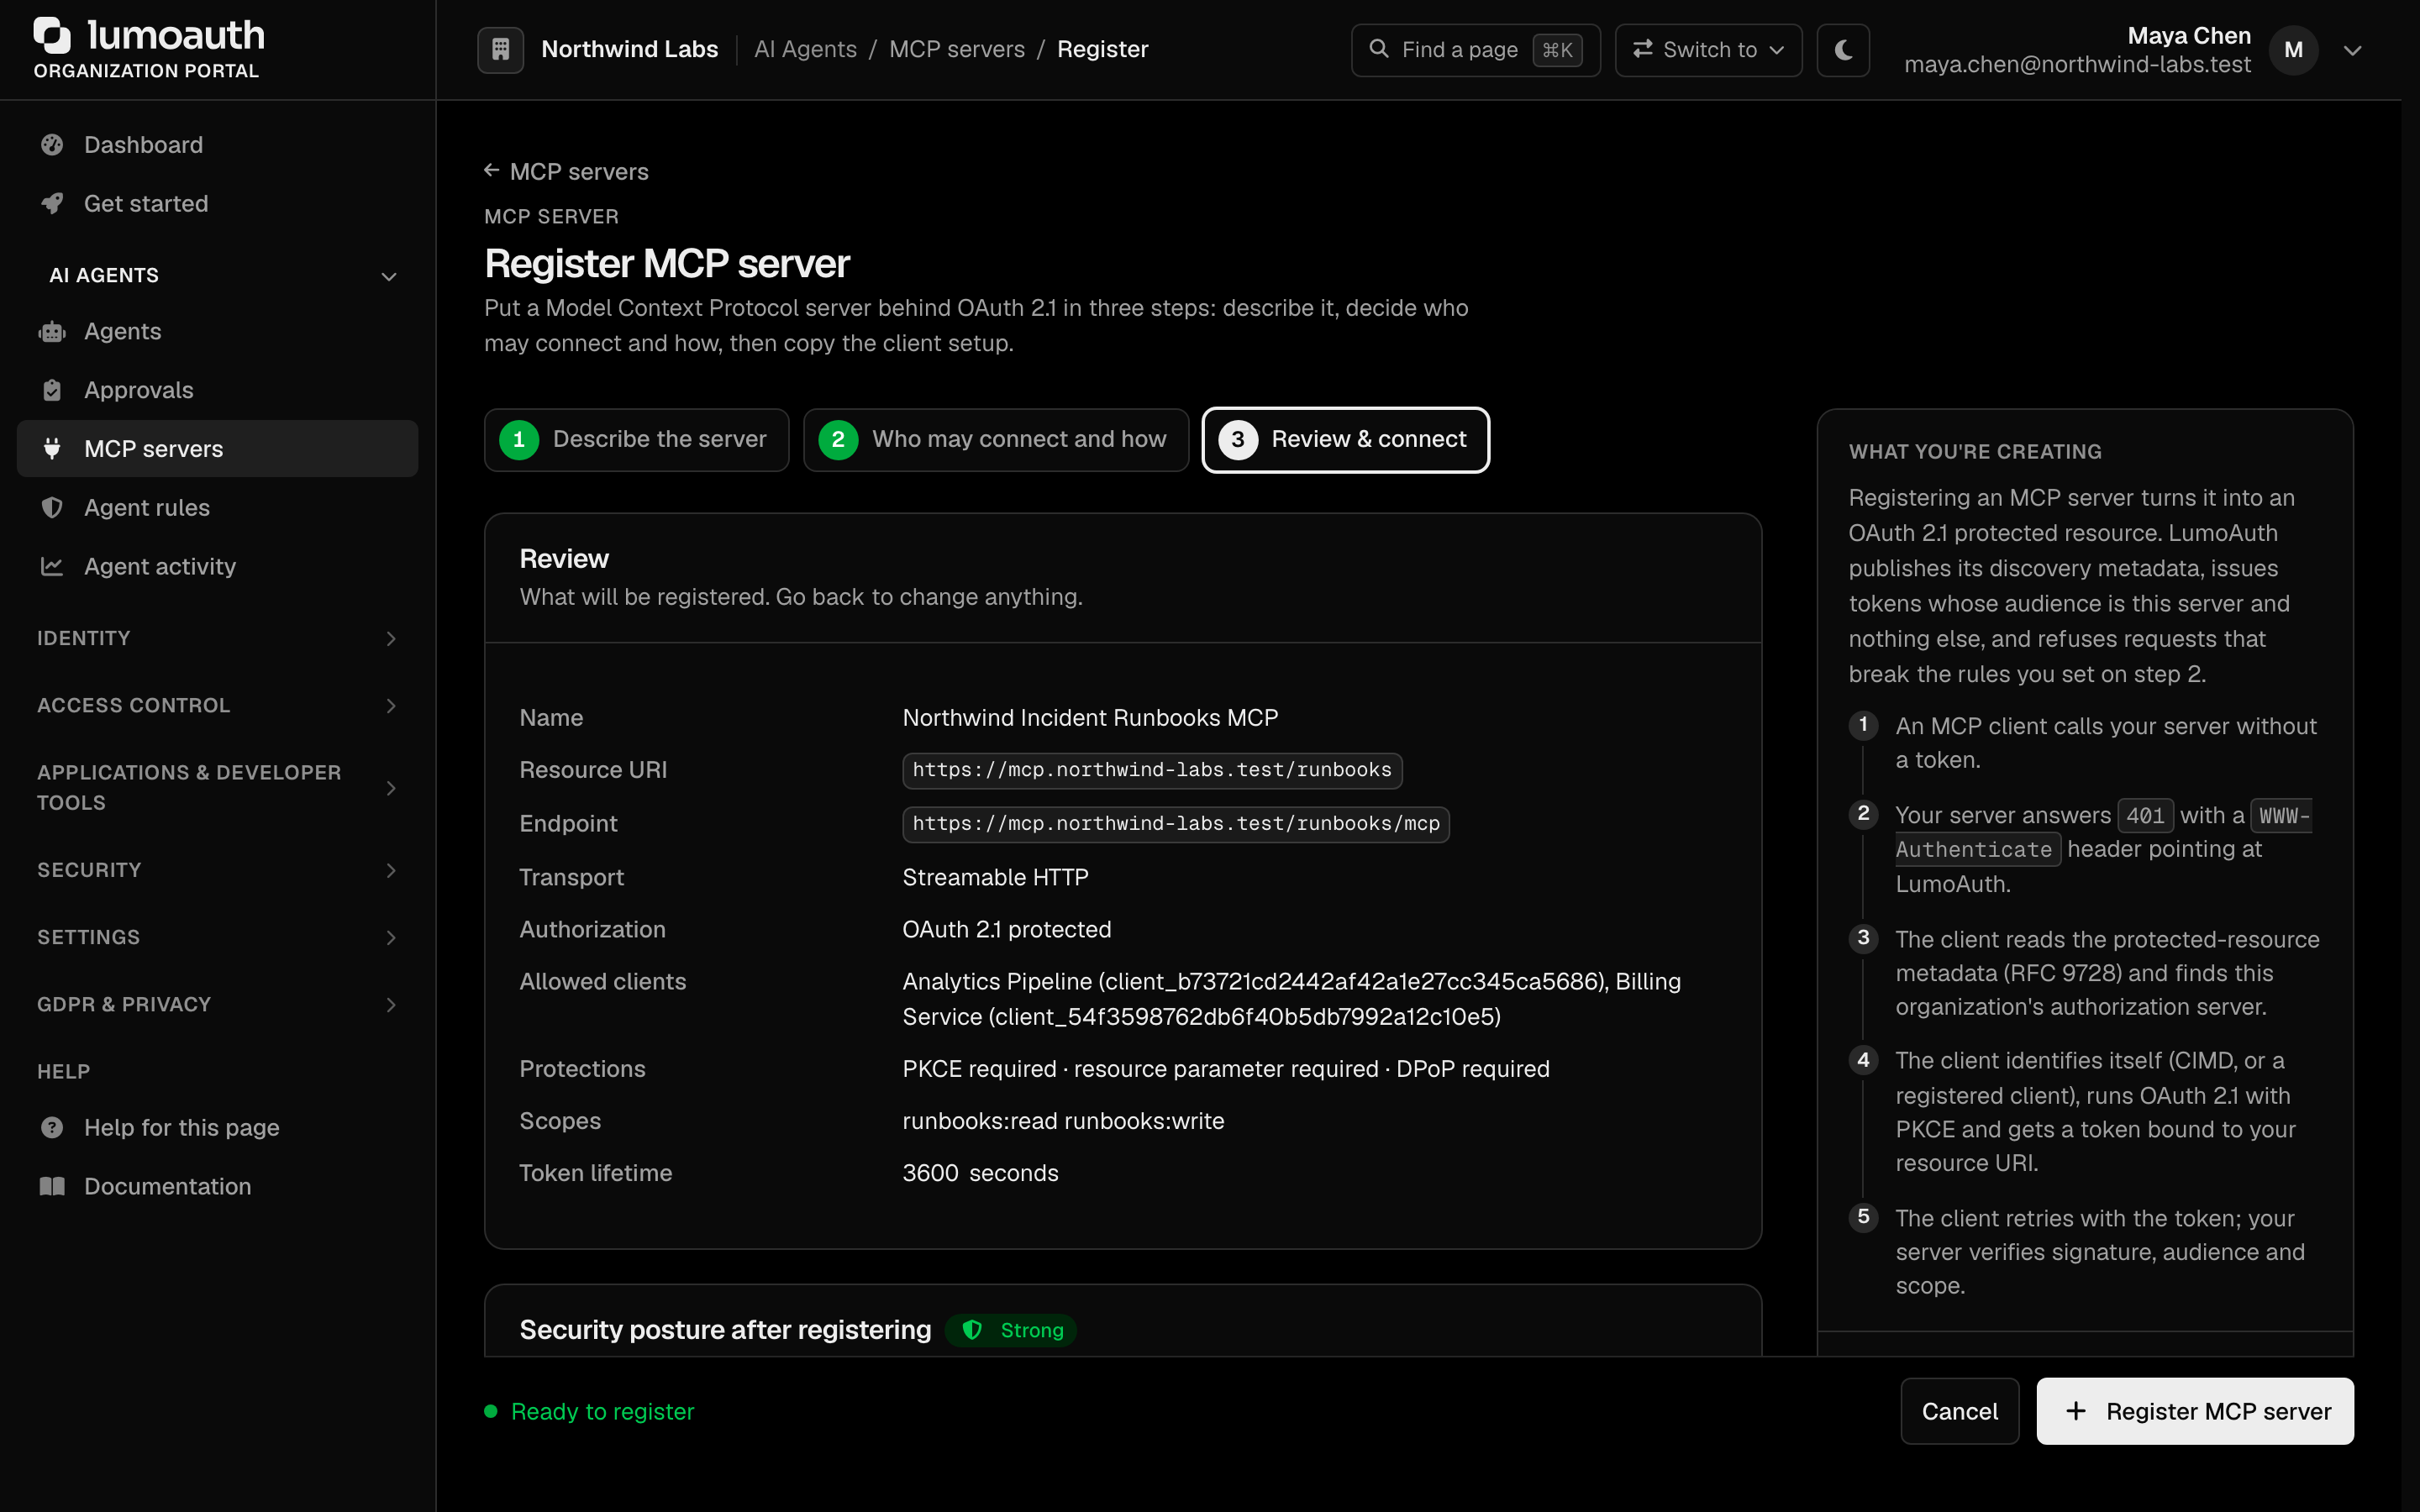Open Agent activity via its chart icon
The image size is (2420, 1512).
click(x=52, y=567)
